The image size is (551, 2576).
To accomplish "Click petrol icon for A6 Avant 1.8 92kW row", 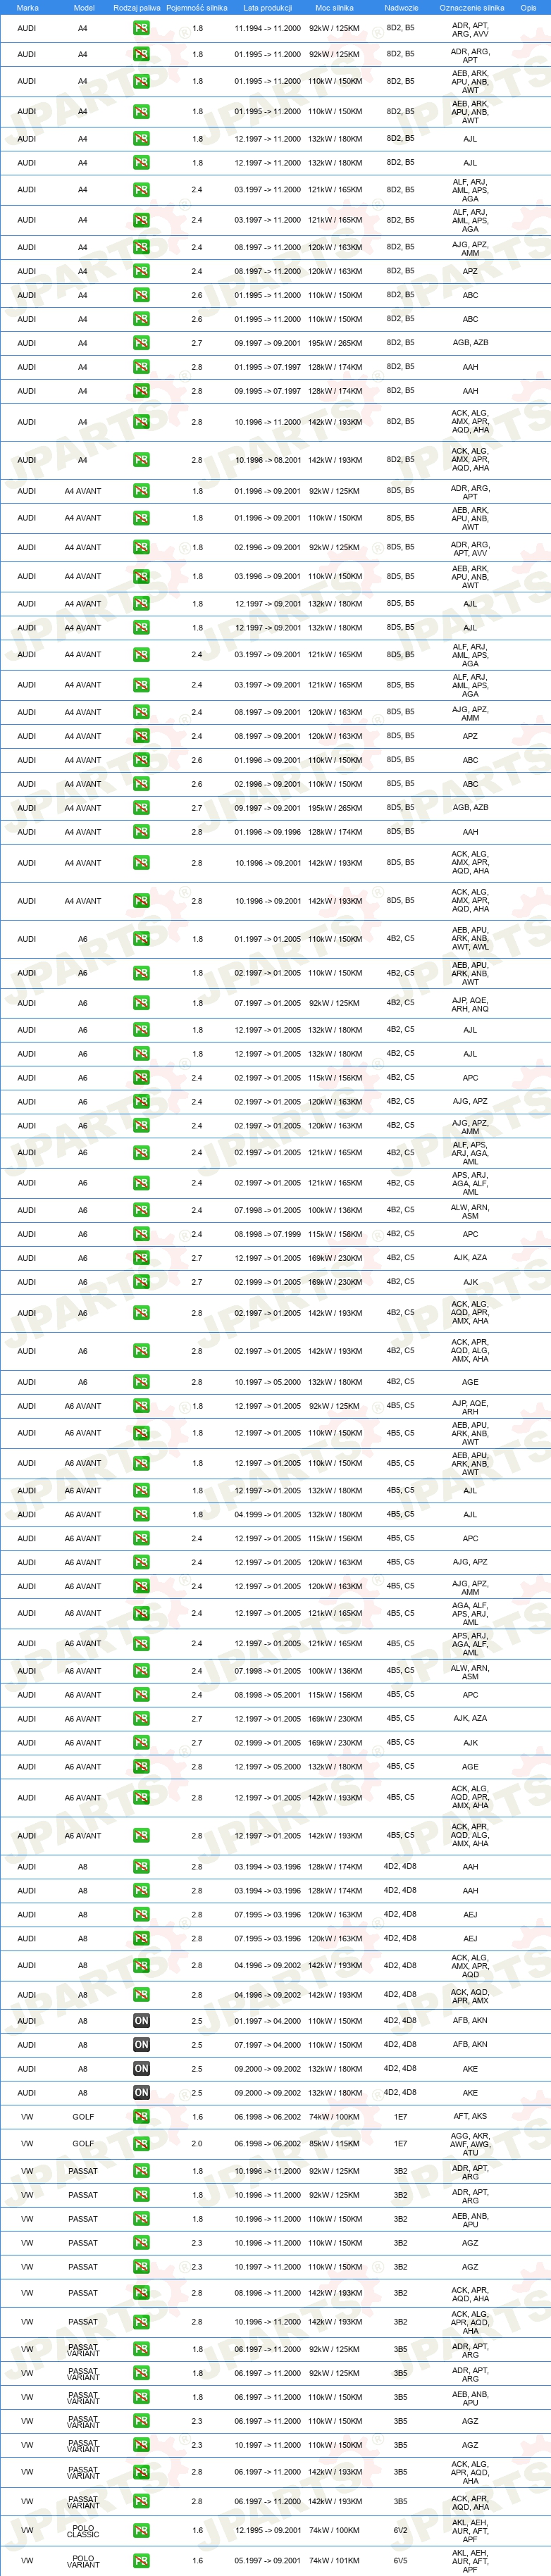I will 141,1406.
